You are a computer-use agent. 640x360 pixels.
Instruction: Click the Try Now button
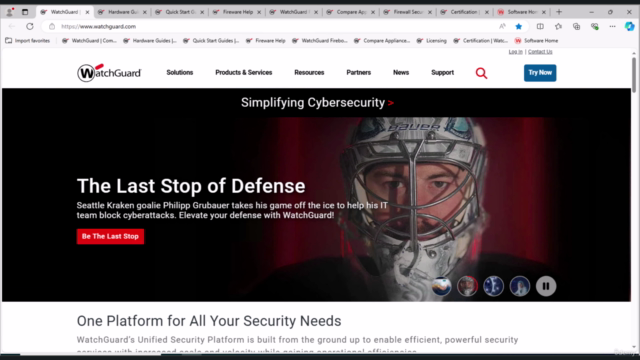(x=540, y=73)
